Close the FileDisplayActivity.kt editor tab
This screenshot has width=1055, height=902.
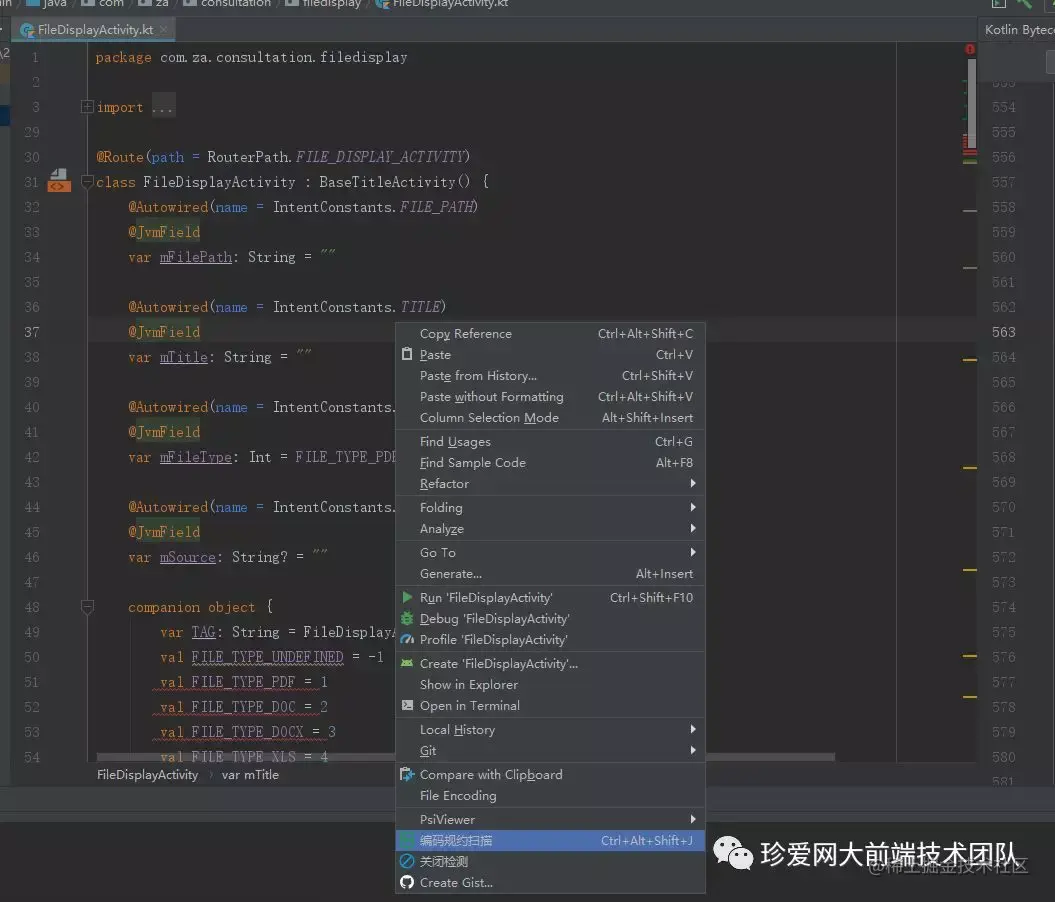[x=163, y=30]
